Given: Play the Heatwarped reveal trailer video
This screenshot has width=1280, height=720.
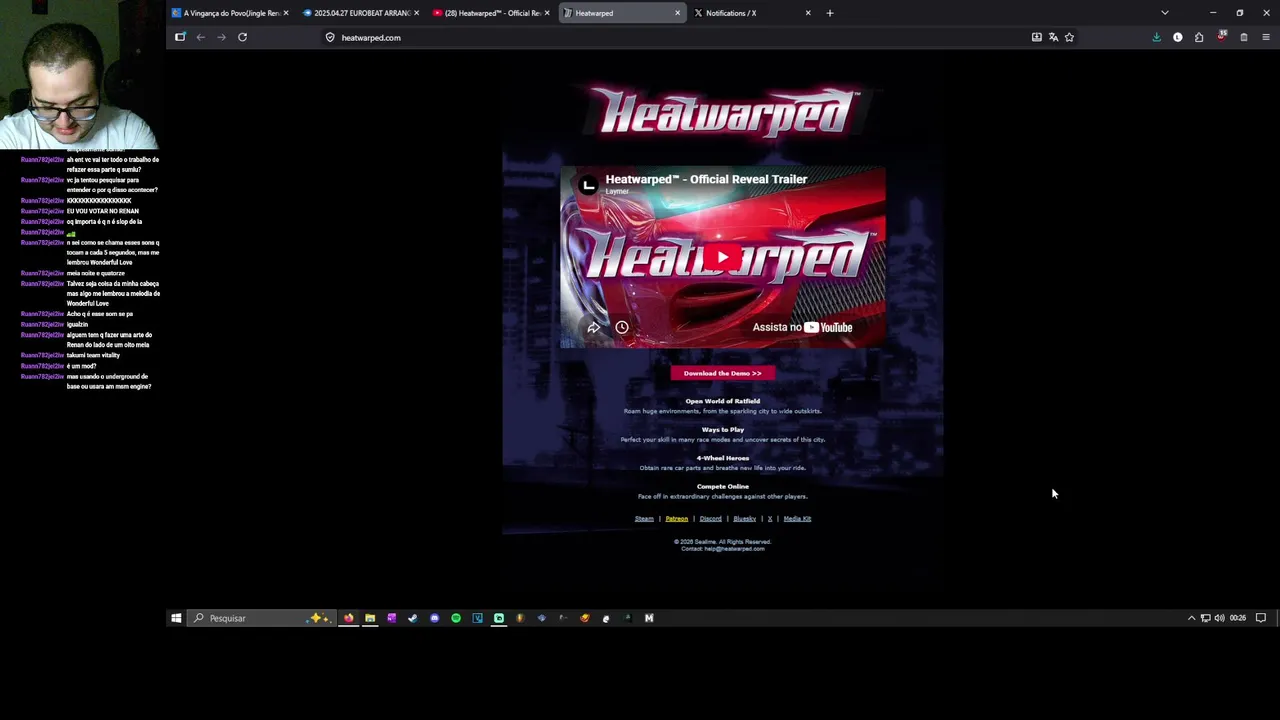Looking at the screenshot, I should [x=722, y=258].
